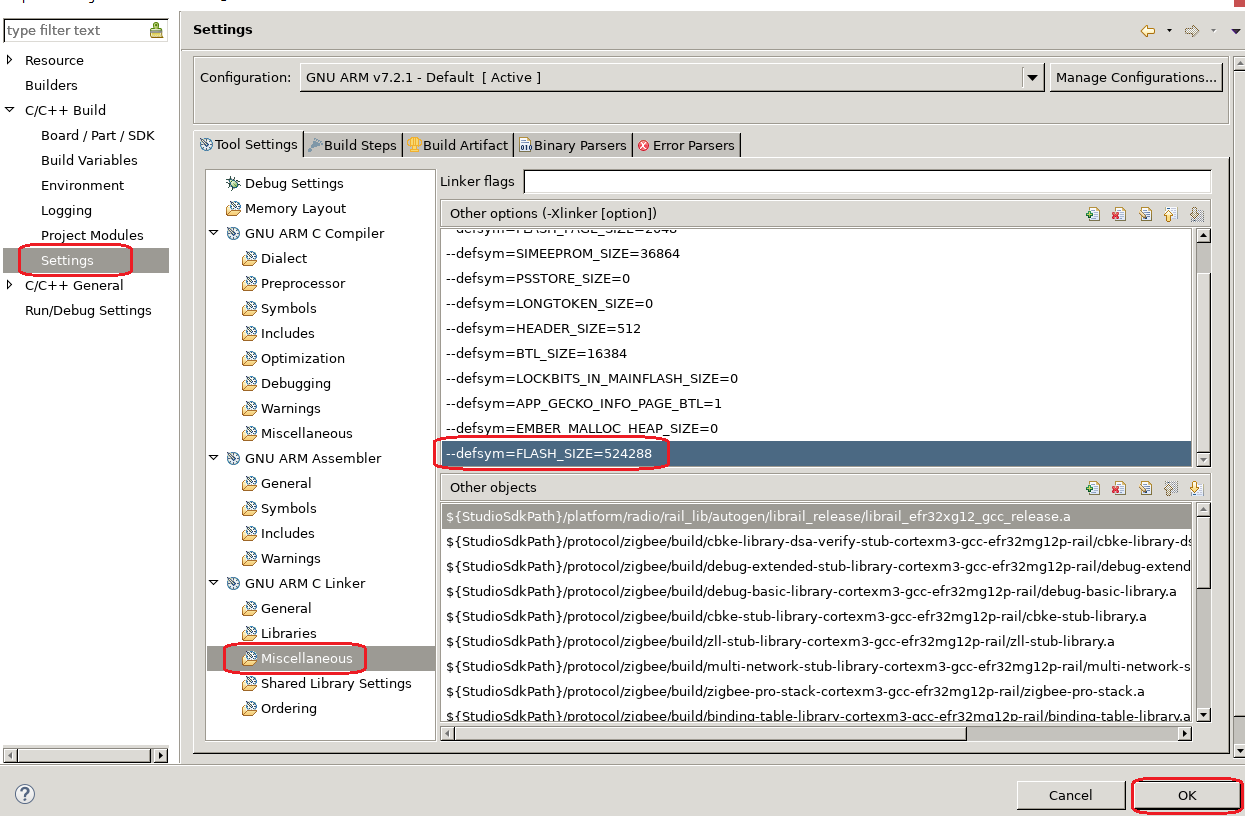Cancel the properties dialog
1245x816 pixels.
[1070, 795]
